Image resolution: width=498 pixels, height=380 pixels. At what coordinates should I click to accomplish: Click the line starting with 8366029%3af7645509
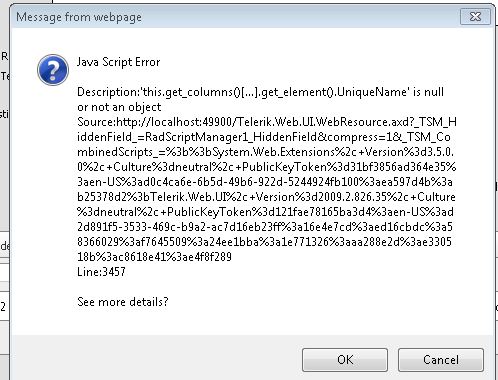click(264, 242)
